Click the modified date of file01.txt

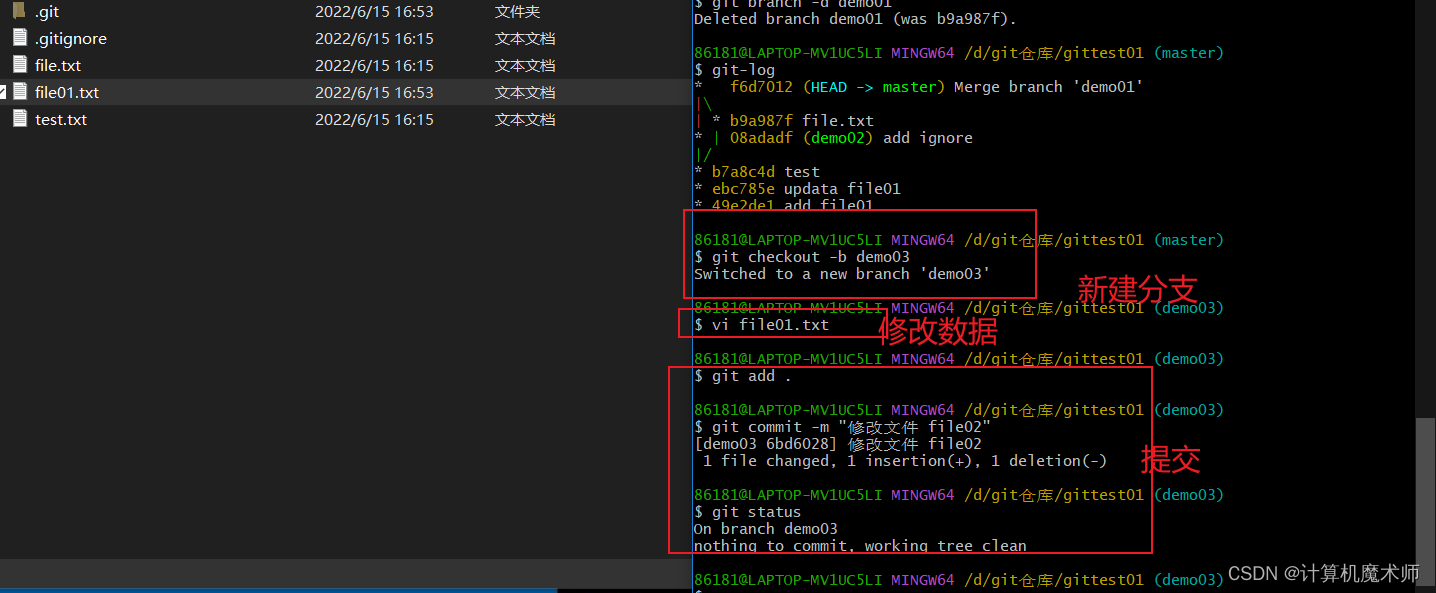click(x=374, y=93)
